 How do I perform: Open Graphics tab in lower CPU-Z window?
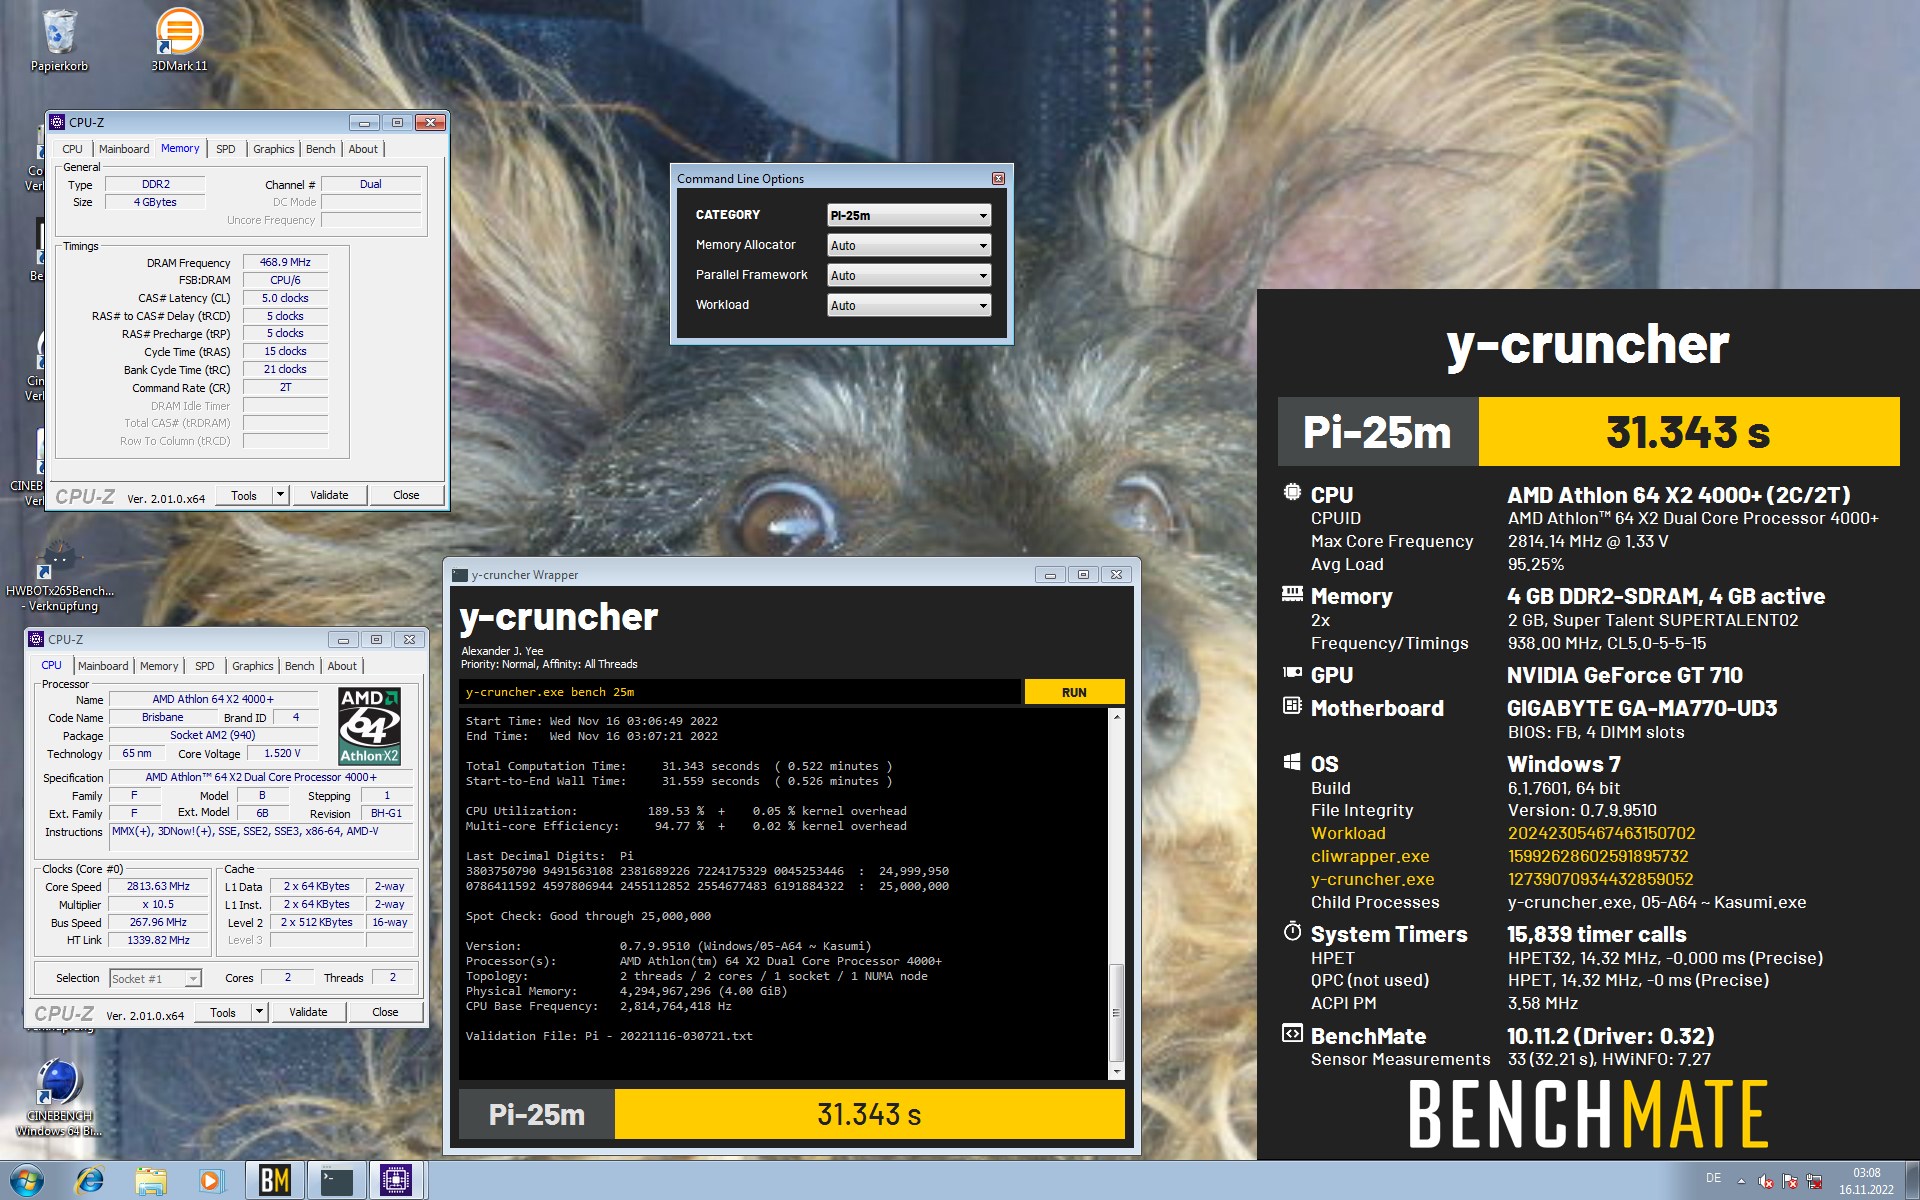(252, 666)
